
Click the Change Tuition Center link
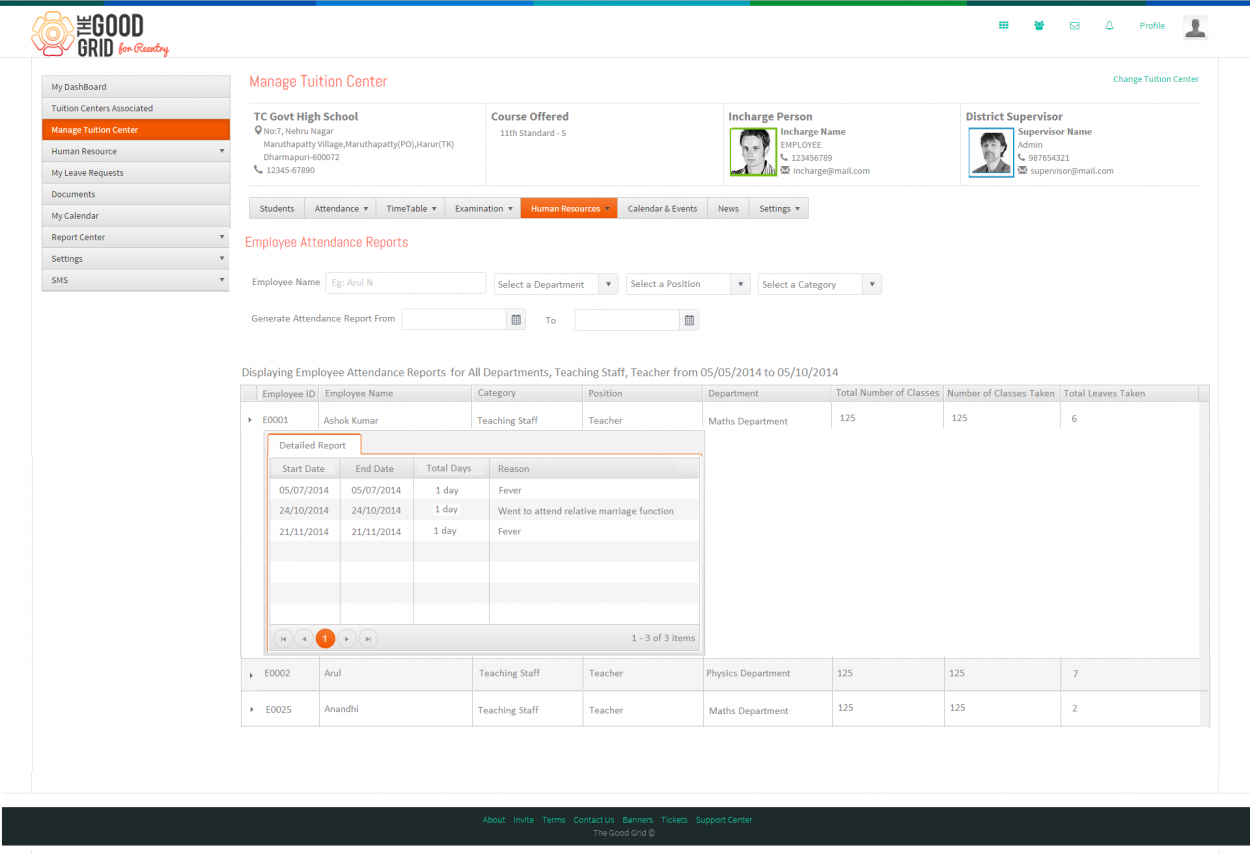click(x=1155, y=79)
